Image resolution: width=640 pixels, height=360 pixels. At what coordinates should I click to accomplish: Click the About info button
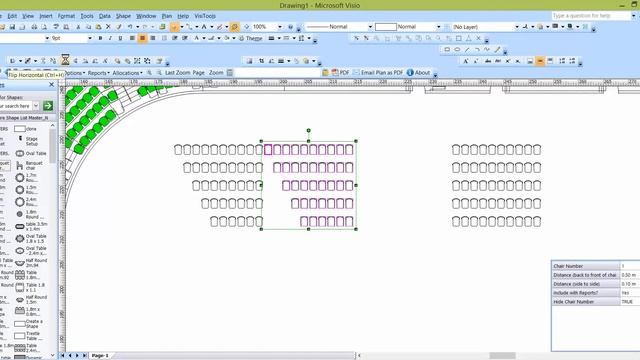coord(419,73)
